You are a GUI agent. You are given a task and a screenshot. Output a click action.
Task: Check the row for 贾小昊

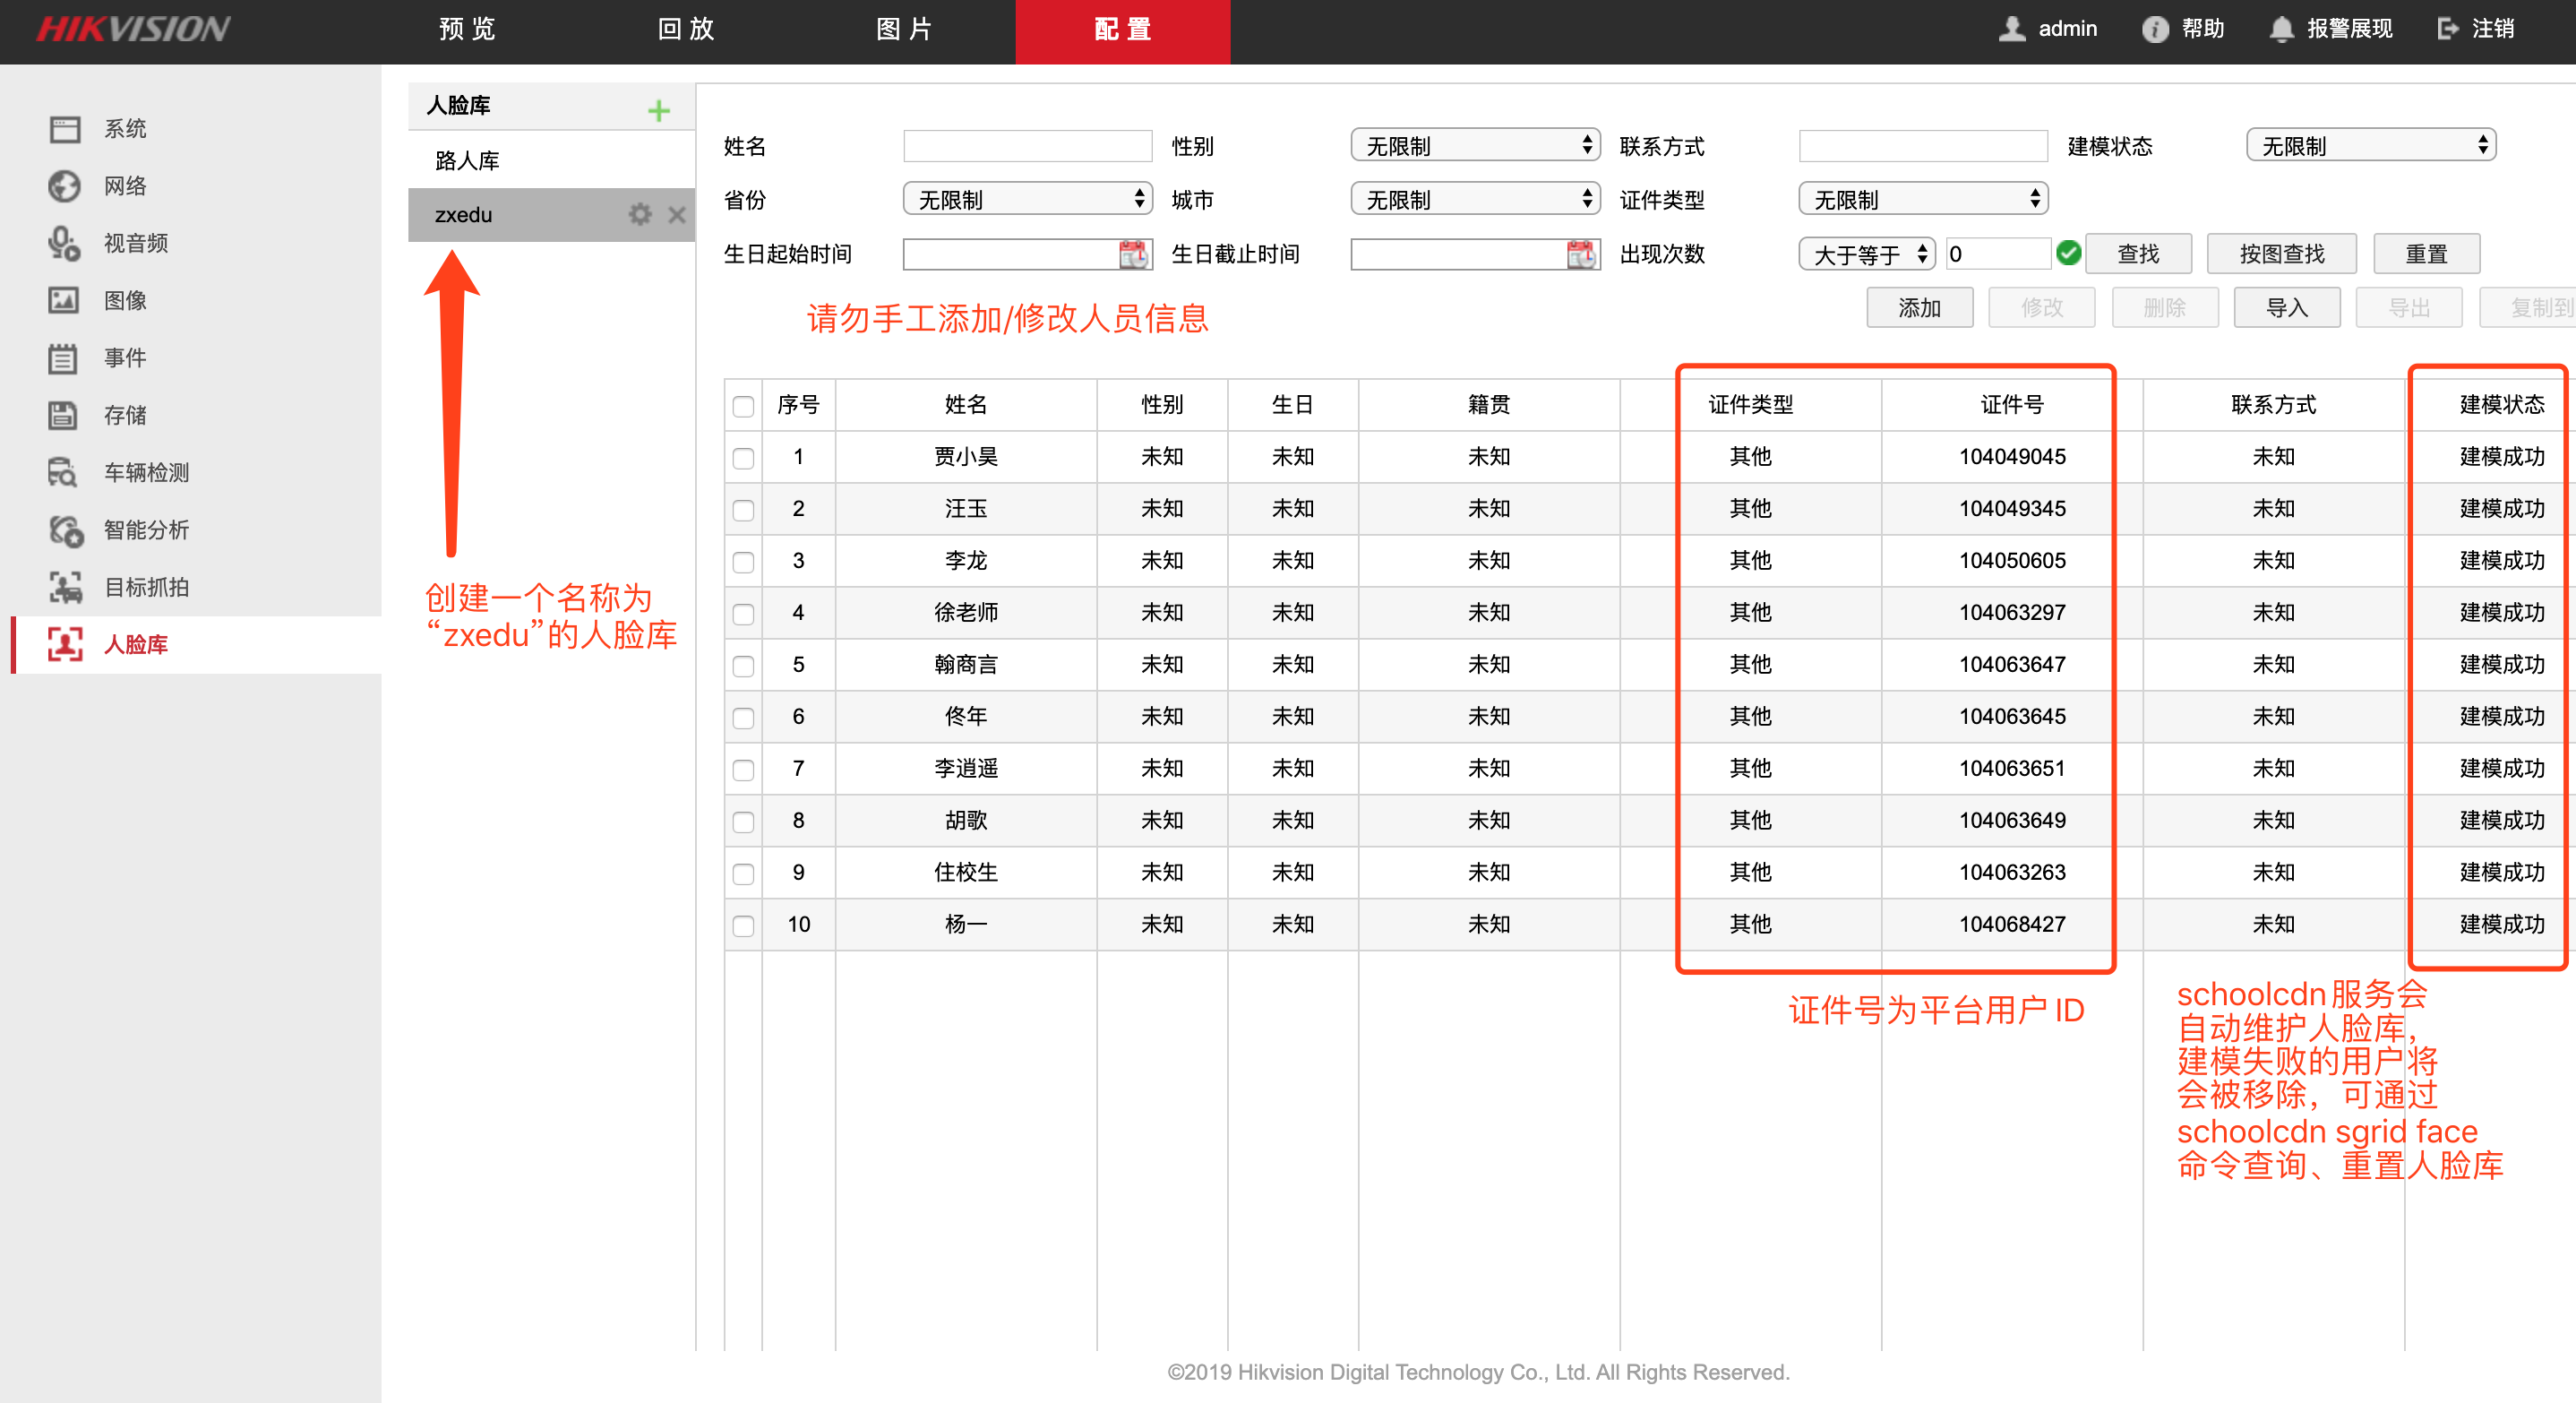pos(743,458)
